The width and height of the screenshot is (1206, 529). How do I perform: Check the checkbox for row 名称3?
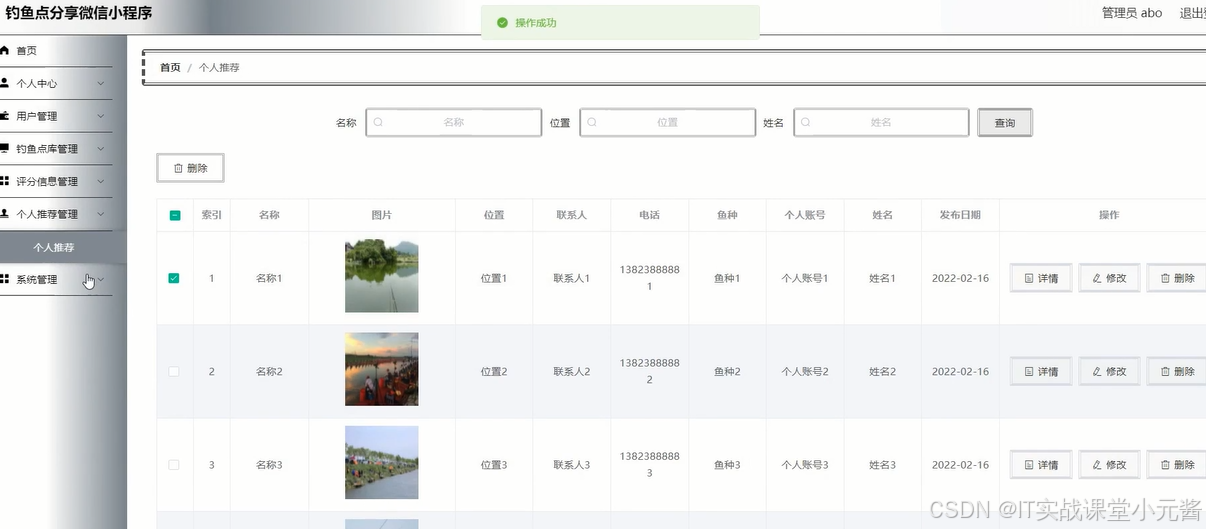[x=174, y=465]
